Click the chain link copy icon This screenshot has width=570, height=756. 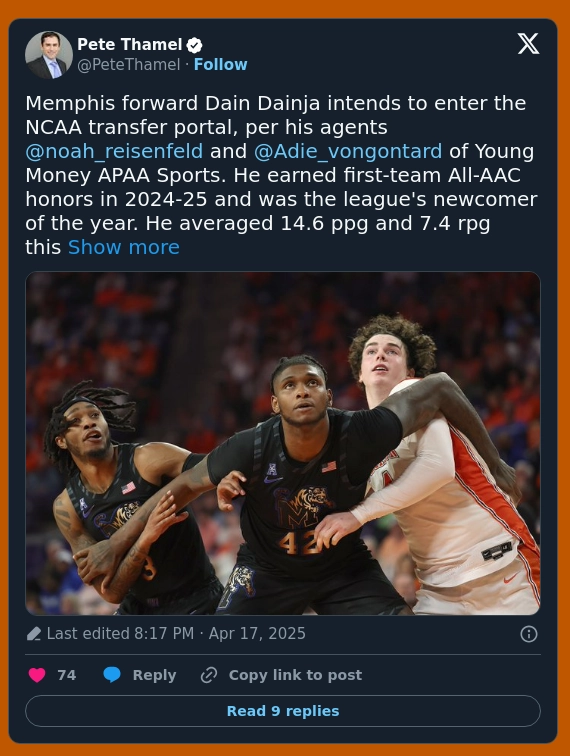(x=209, y=675)
